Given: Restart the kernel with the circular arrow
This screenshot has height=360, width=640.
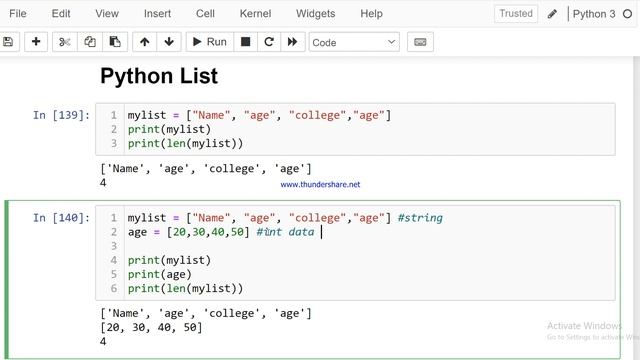Looking at the screenshot, I should point(269,42).
